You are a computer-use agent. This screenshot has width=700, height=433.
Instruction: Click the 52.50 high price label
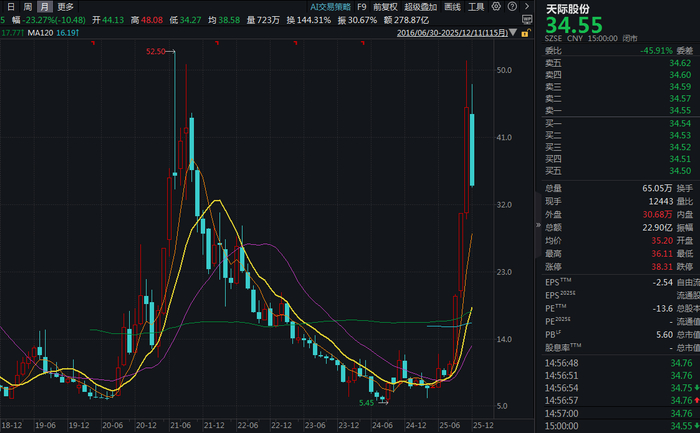156,51
